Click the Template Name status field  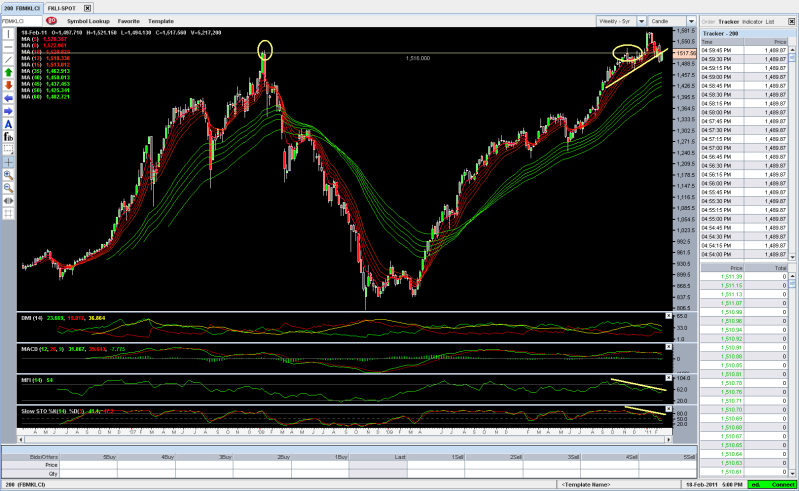pyautogui.click(x=586, y=484)
